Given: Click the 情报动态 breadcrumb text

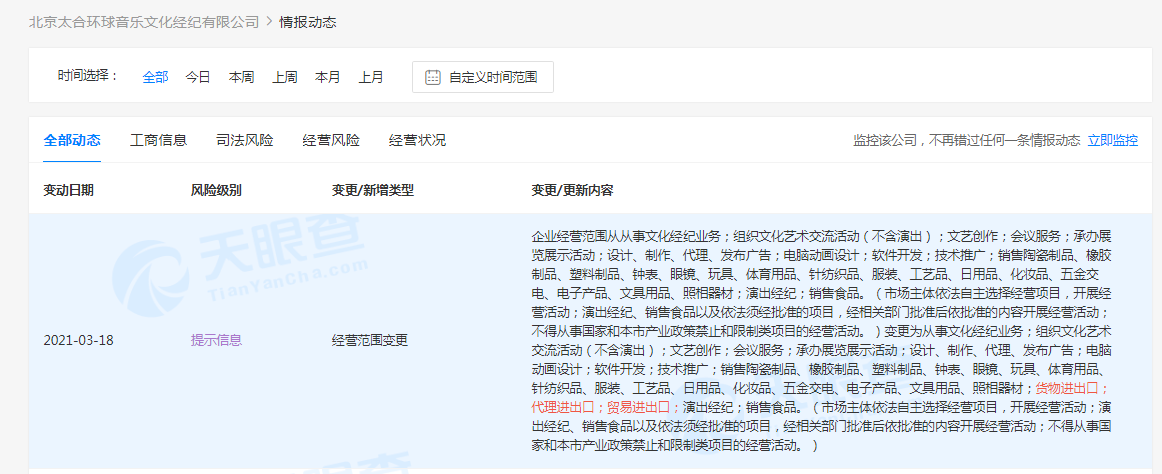Looking at the screenshot, I should [x=308, y=22].
